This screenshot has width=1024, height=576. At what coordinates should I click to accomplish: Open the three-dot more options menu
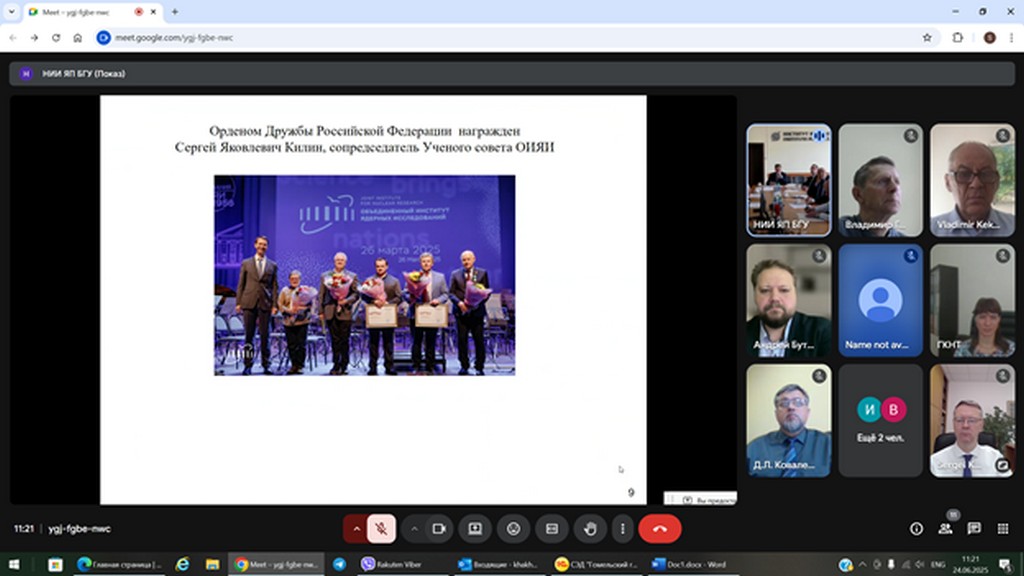[x=623, y=528]
